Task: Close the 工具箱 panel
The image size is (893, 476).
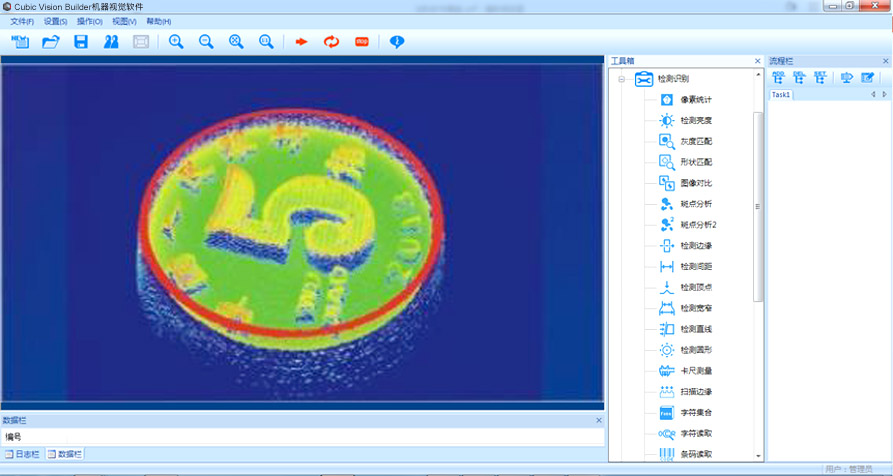Action: coord(757,62)
